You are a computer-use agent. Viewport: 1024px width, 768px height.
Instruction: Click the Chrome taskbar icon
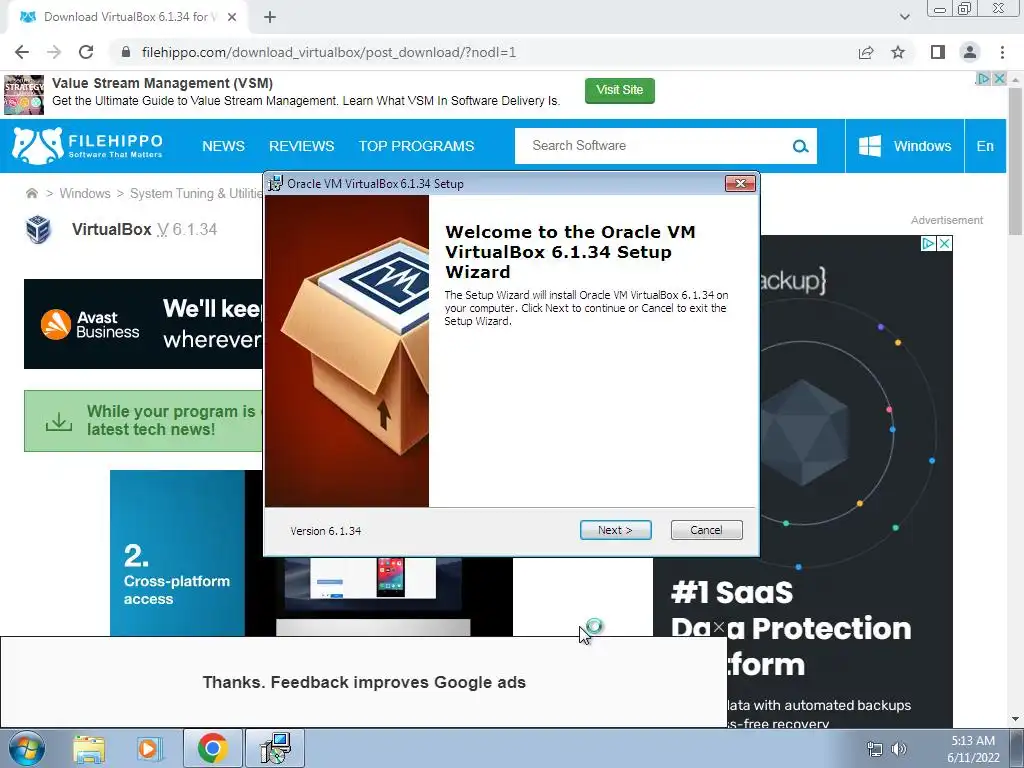(x=212, y=748)
